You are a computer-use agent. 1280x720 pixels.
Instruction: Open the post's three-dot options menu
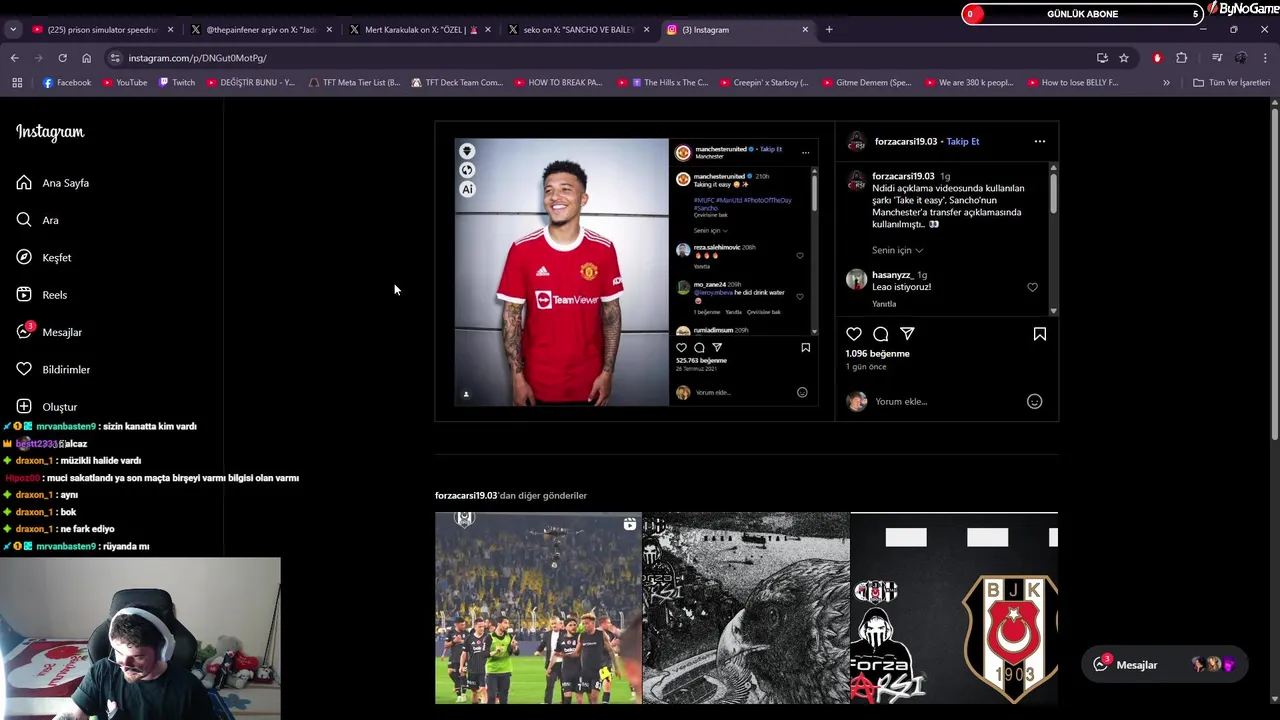1040,141
